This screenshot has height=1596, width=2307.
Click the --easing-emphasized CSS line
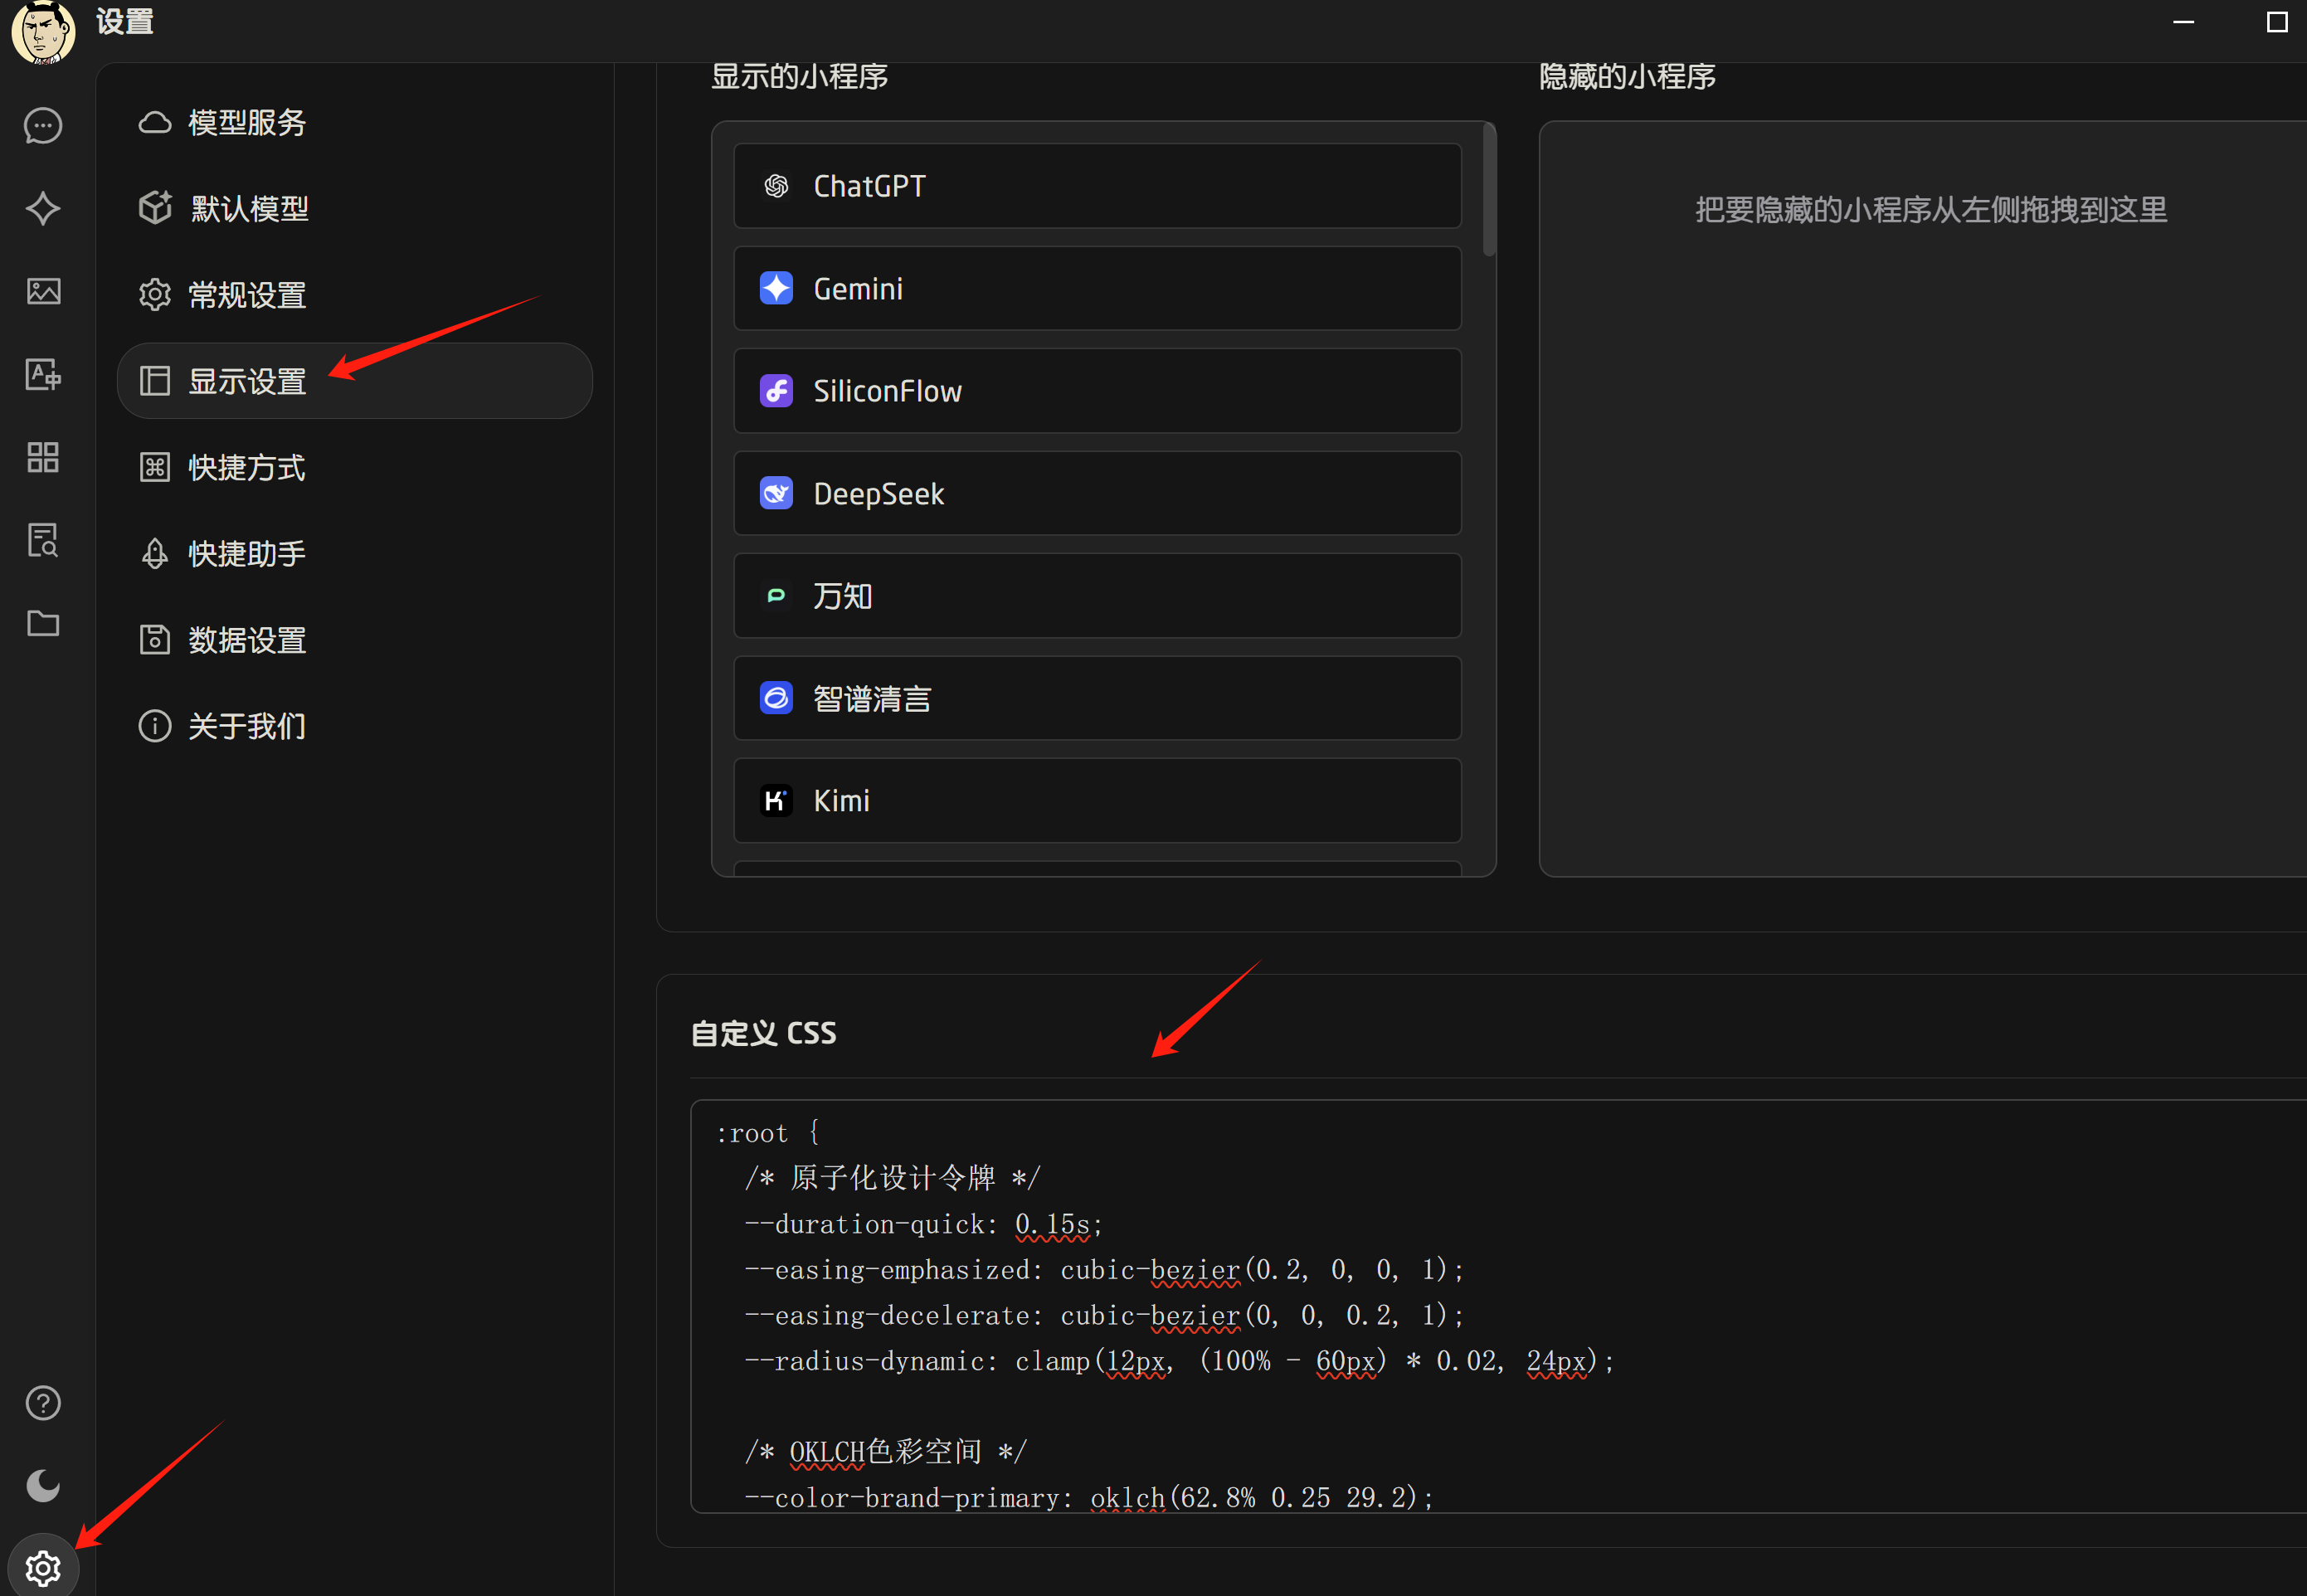point(1104,1270)
